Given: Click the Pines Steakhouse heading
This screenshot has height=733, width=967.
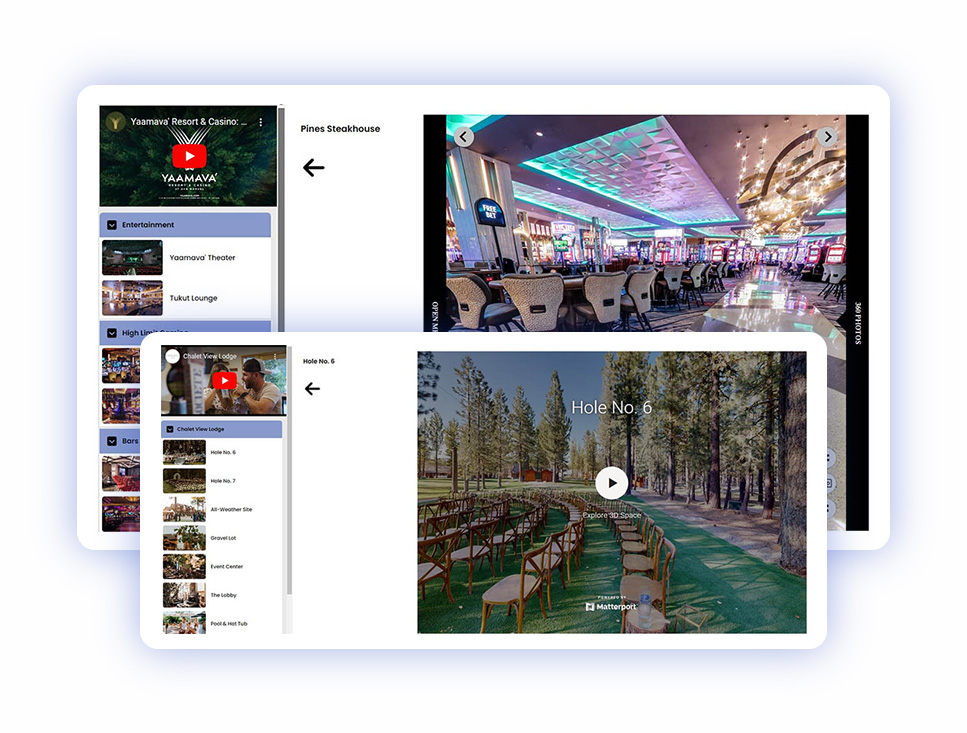Looking at the screenshot, I should point(340,129).
